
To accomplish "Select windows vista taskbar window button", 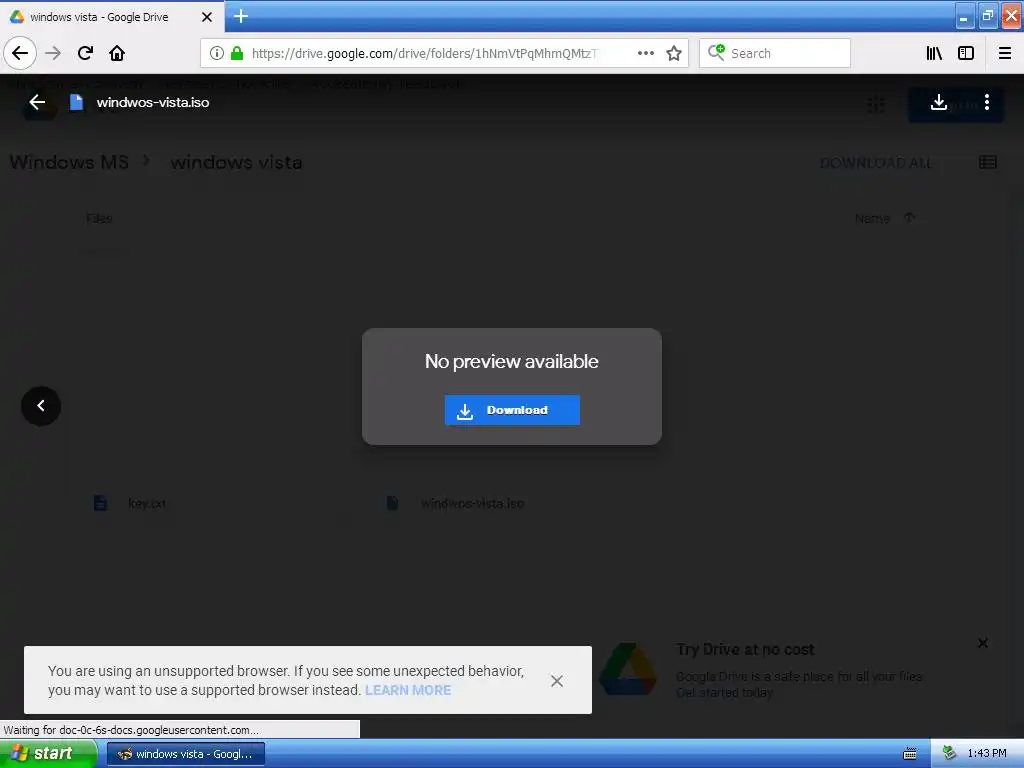I will click(185, 754).
